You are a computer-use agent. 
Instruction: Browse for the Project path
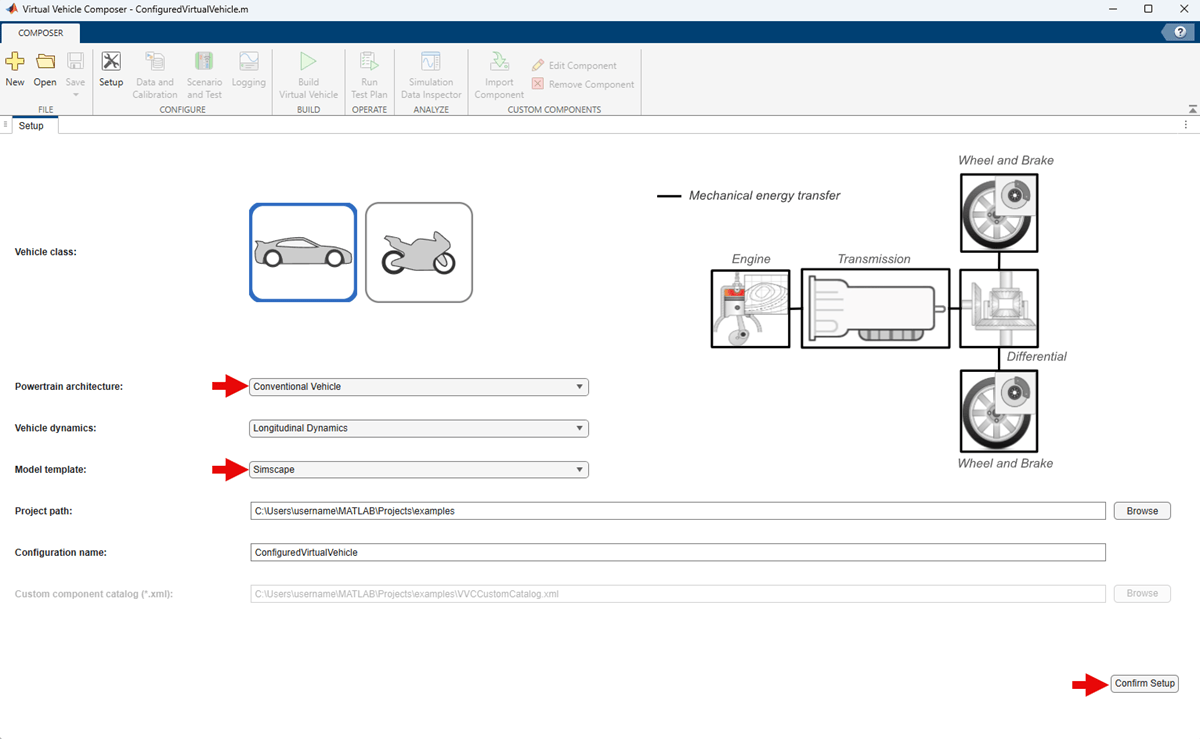pos(1142,511)
